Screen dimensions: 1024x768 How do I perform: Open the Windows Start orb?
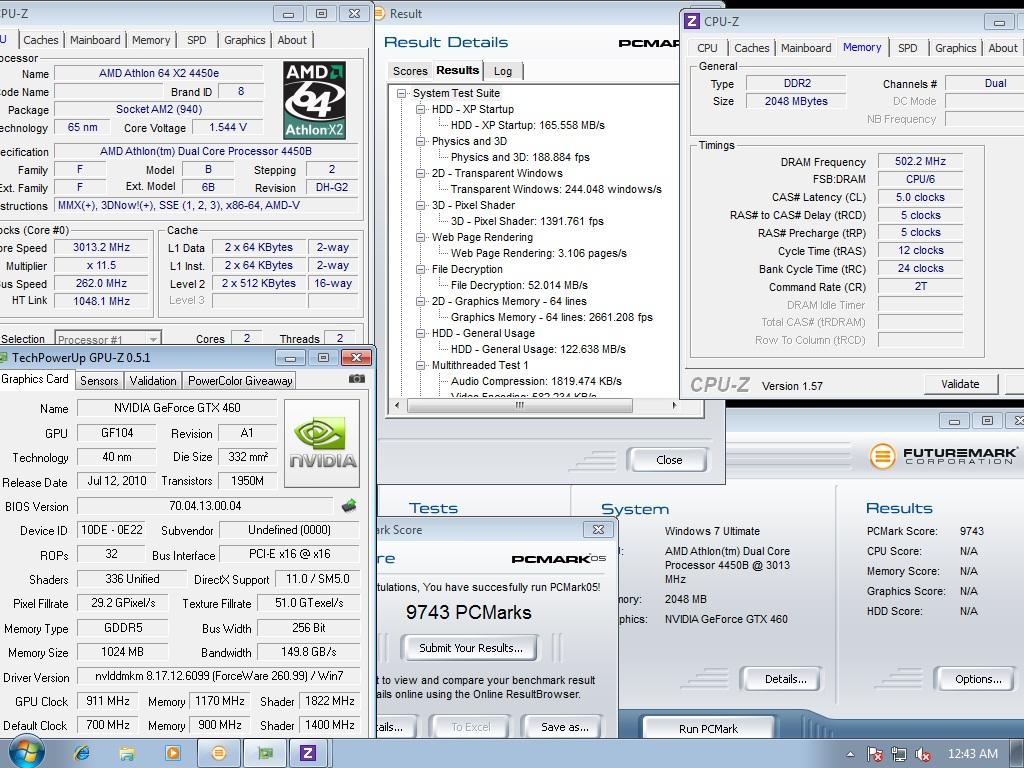26,754
